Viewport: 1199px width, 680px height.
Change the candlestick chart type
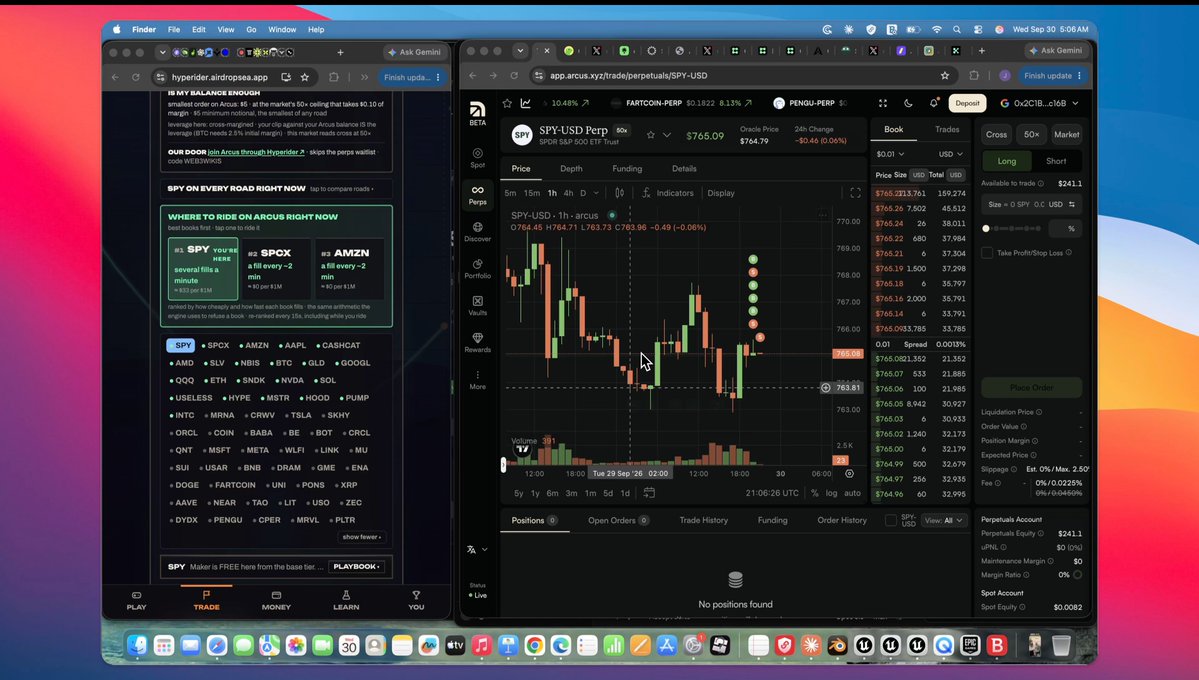click(x=619, y=194)
